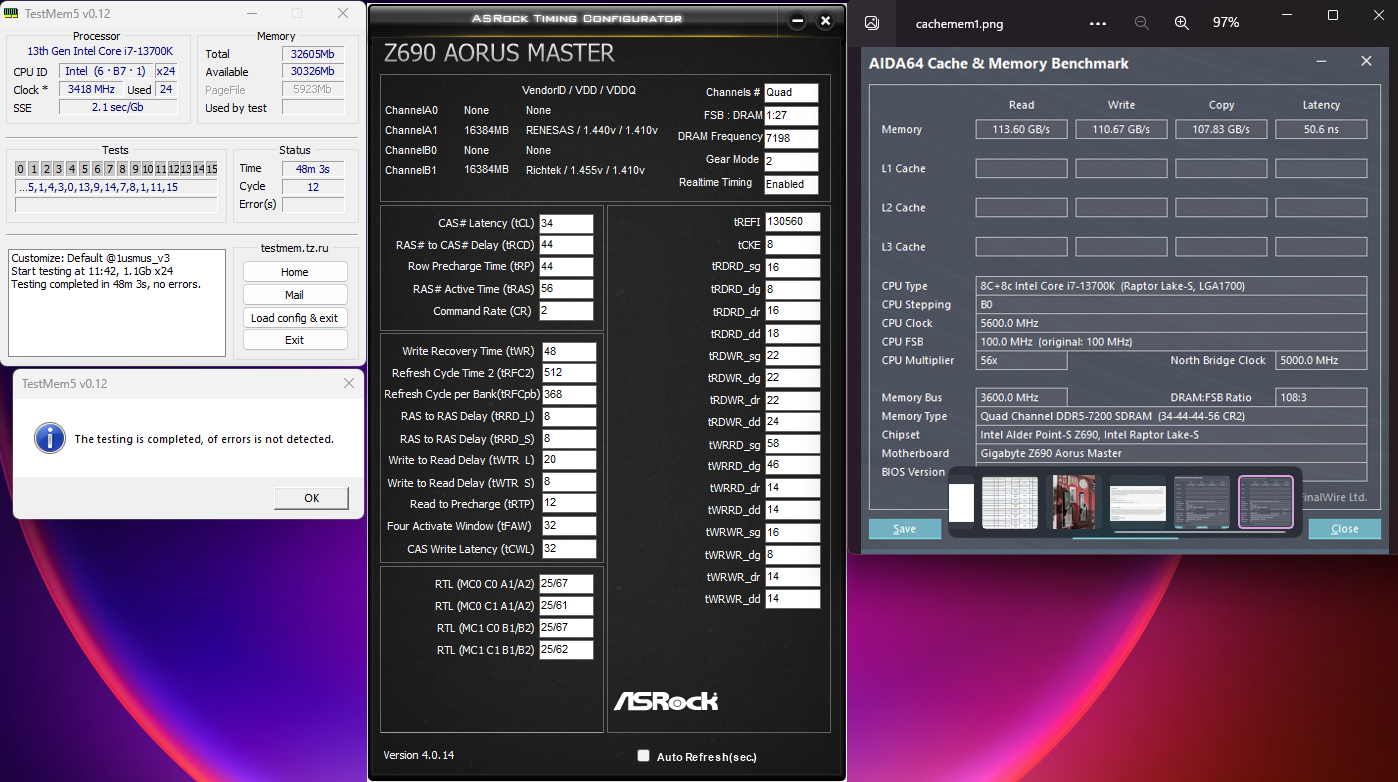Minimize the ASRock Timing Configurator window
Image resolution: width=1398 pixels, height=782 pixels.
(x=798, y=20)
